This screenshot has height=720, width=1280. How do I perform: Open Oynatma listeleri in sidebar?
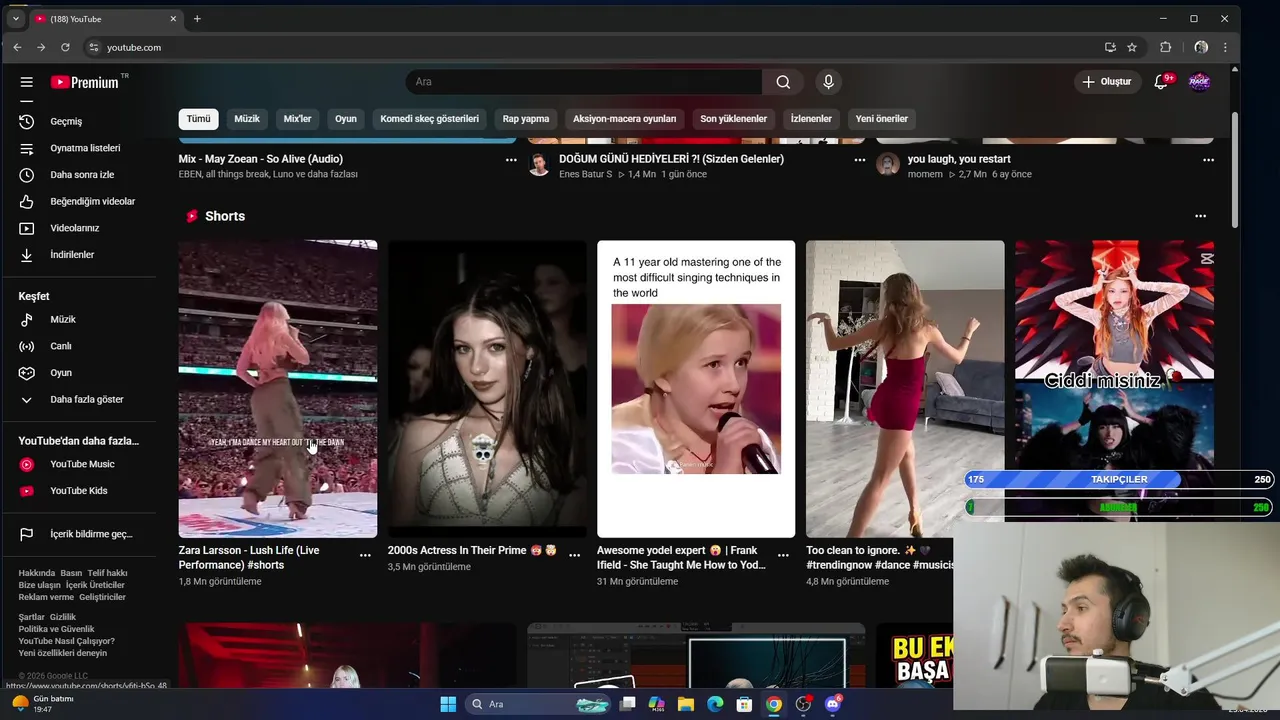click(x=87, y=148)
